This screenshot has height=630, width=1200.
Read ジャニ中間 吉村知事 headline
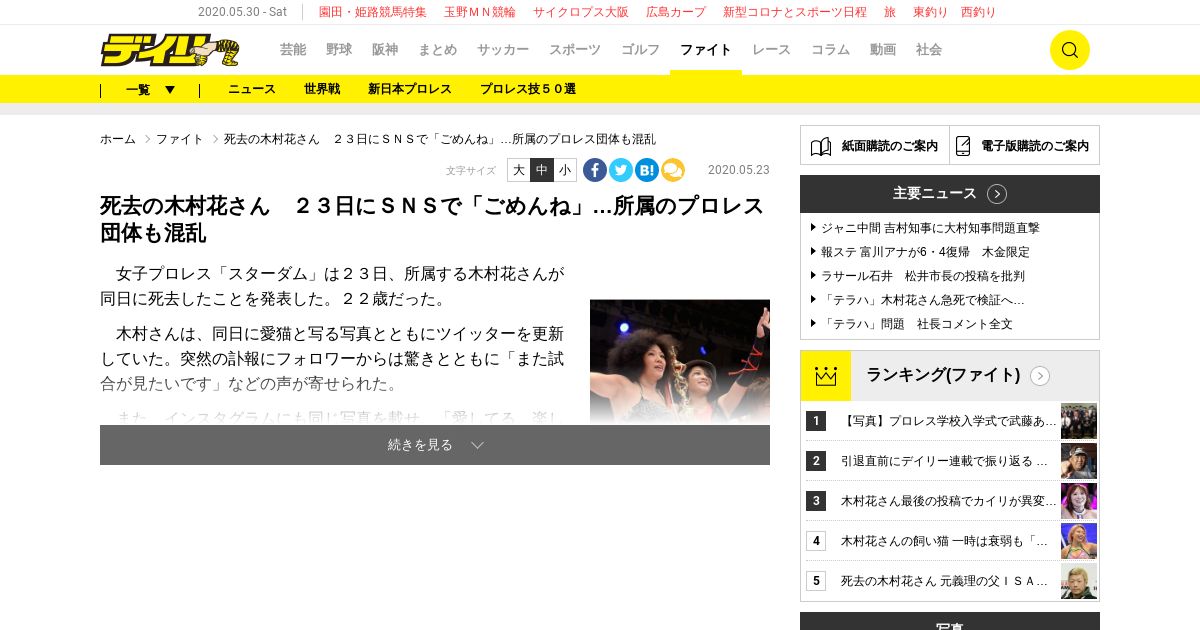[930, 228]
